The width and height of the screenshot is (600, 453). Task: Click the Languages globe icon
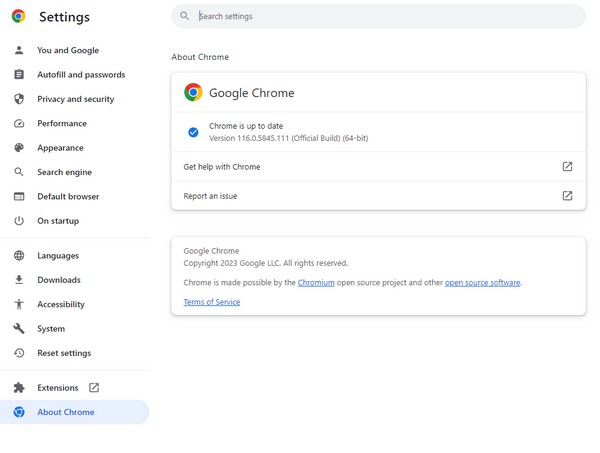19,256
